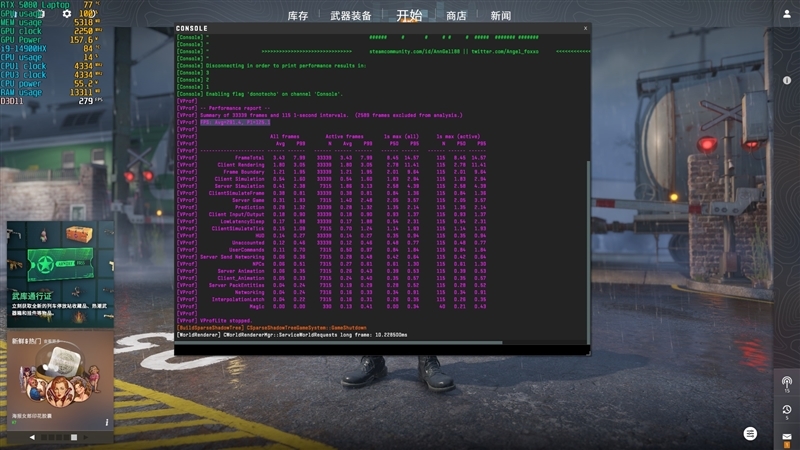Open the player profile icon
Viewport: 800px width, 450px height.
tap(787, 14)
